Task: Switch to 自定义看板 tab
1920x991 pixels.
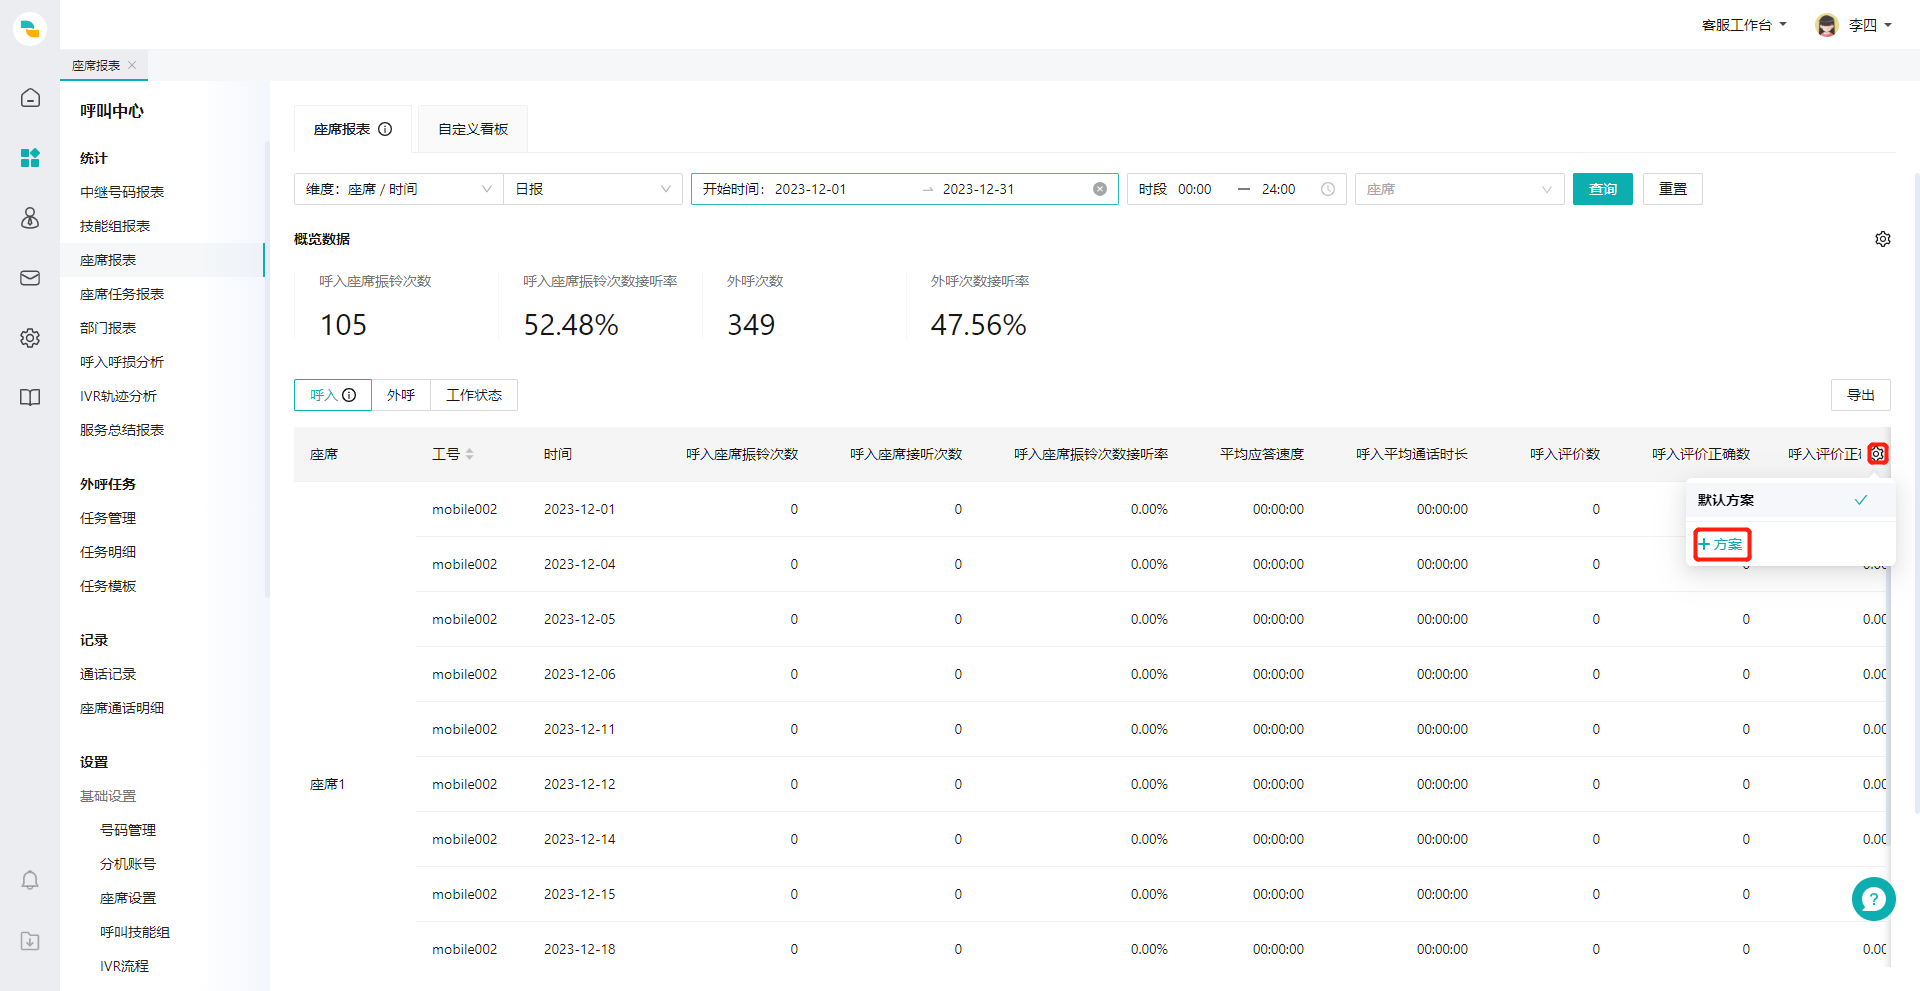Action: click(473, 129)
